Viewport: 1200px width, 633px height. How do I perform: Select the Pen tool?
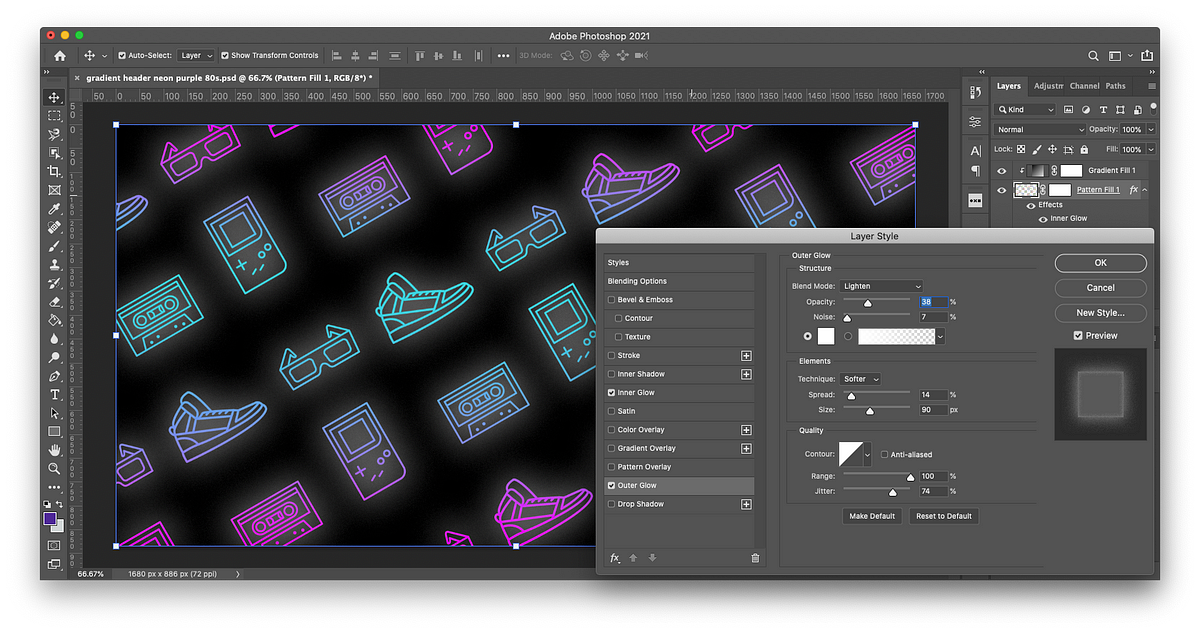54,376
